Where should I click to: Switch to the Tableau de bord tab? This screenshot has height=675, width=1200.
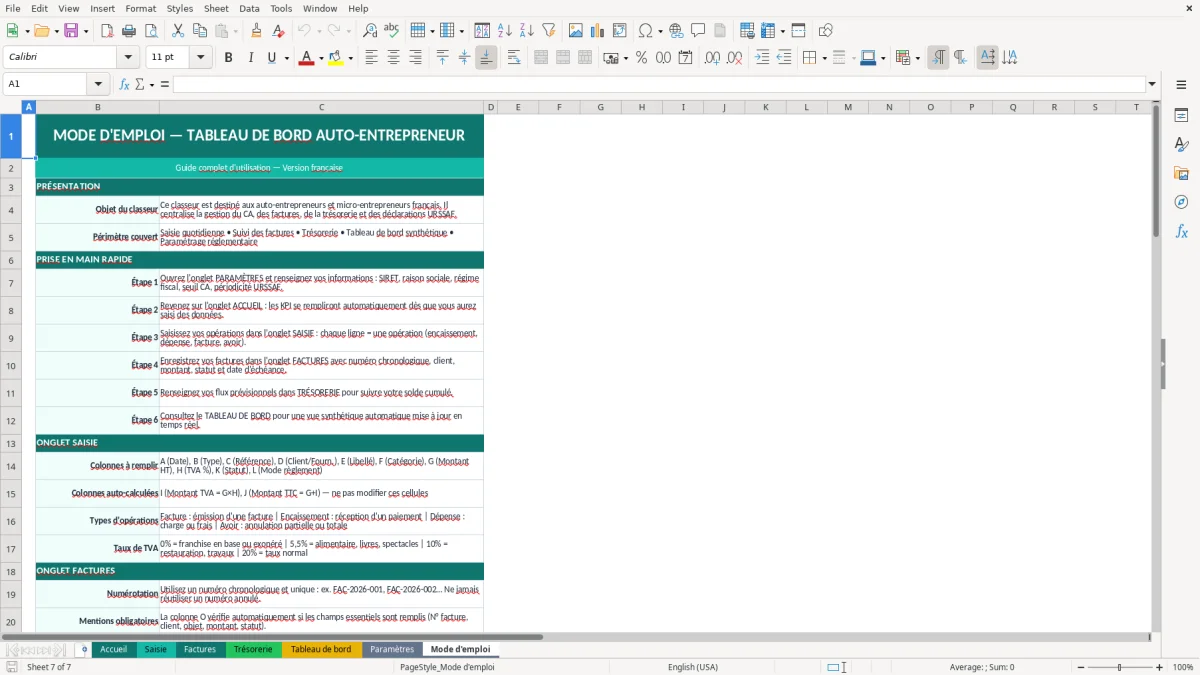click(321, 649)
